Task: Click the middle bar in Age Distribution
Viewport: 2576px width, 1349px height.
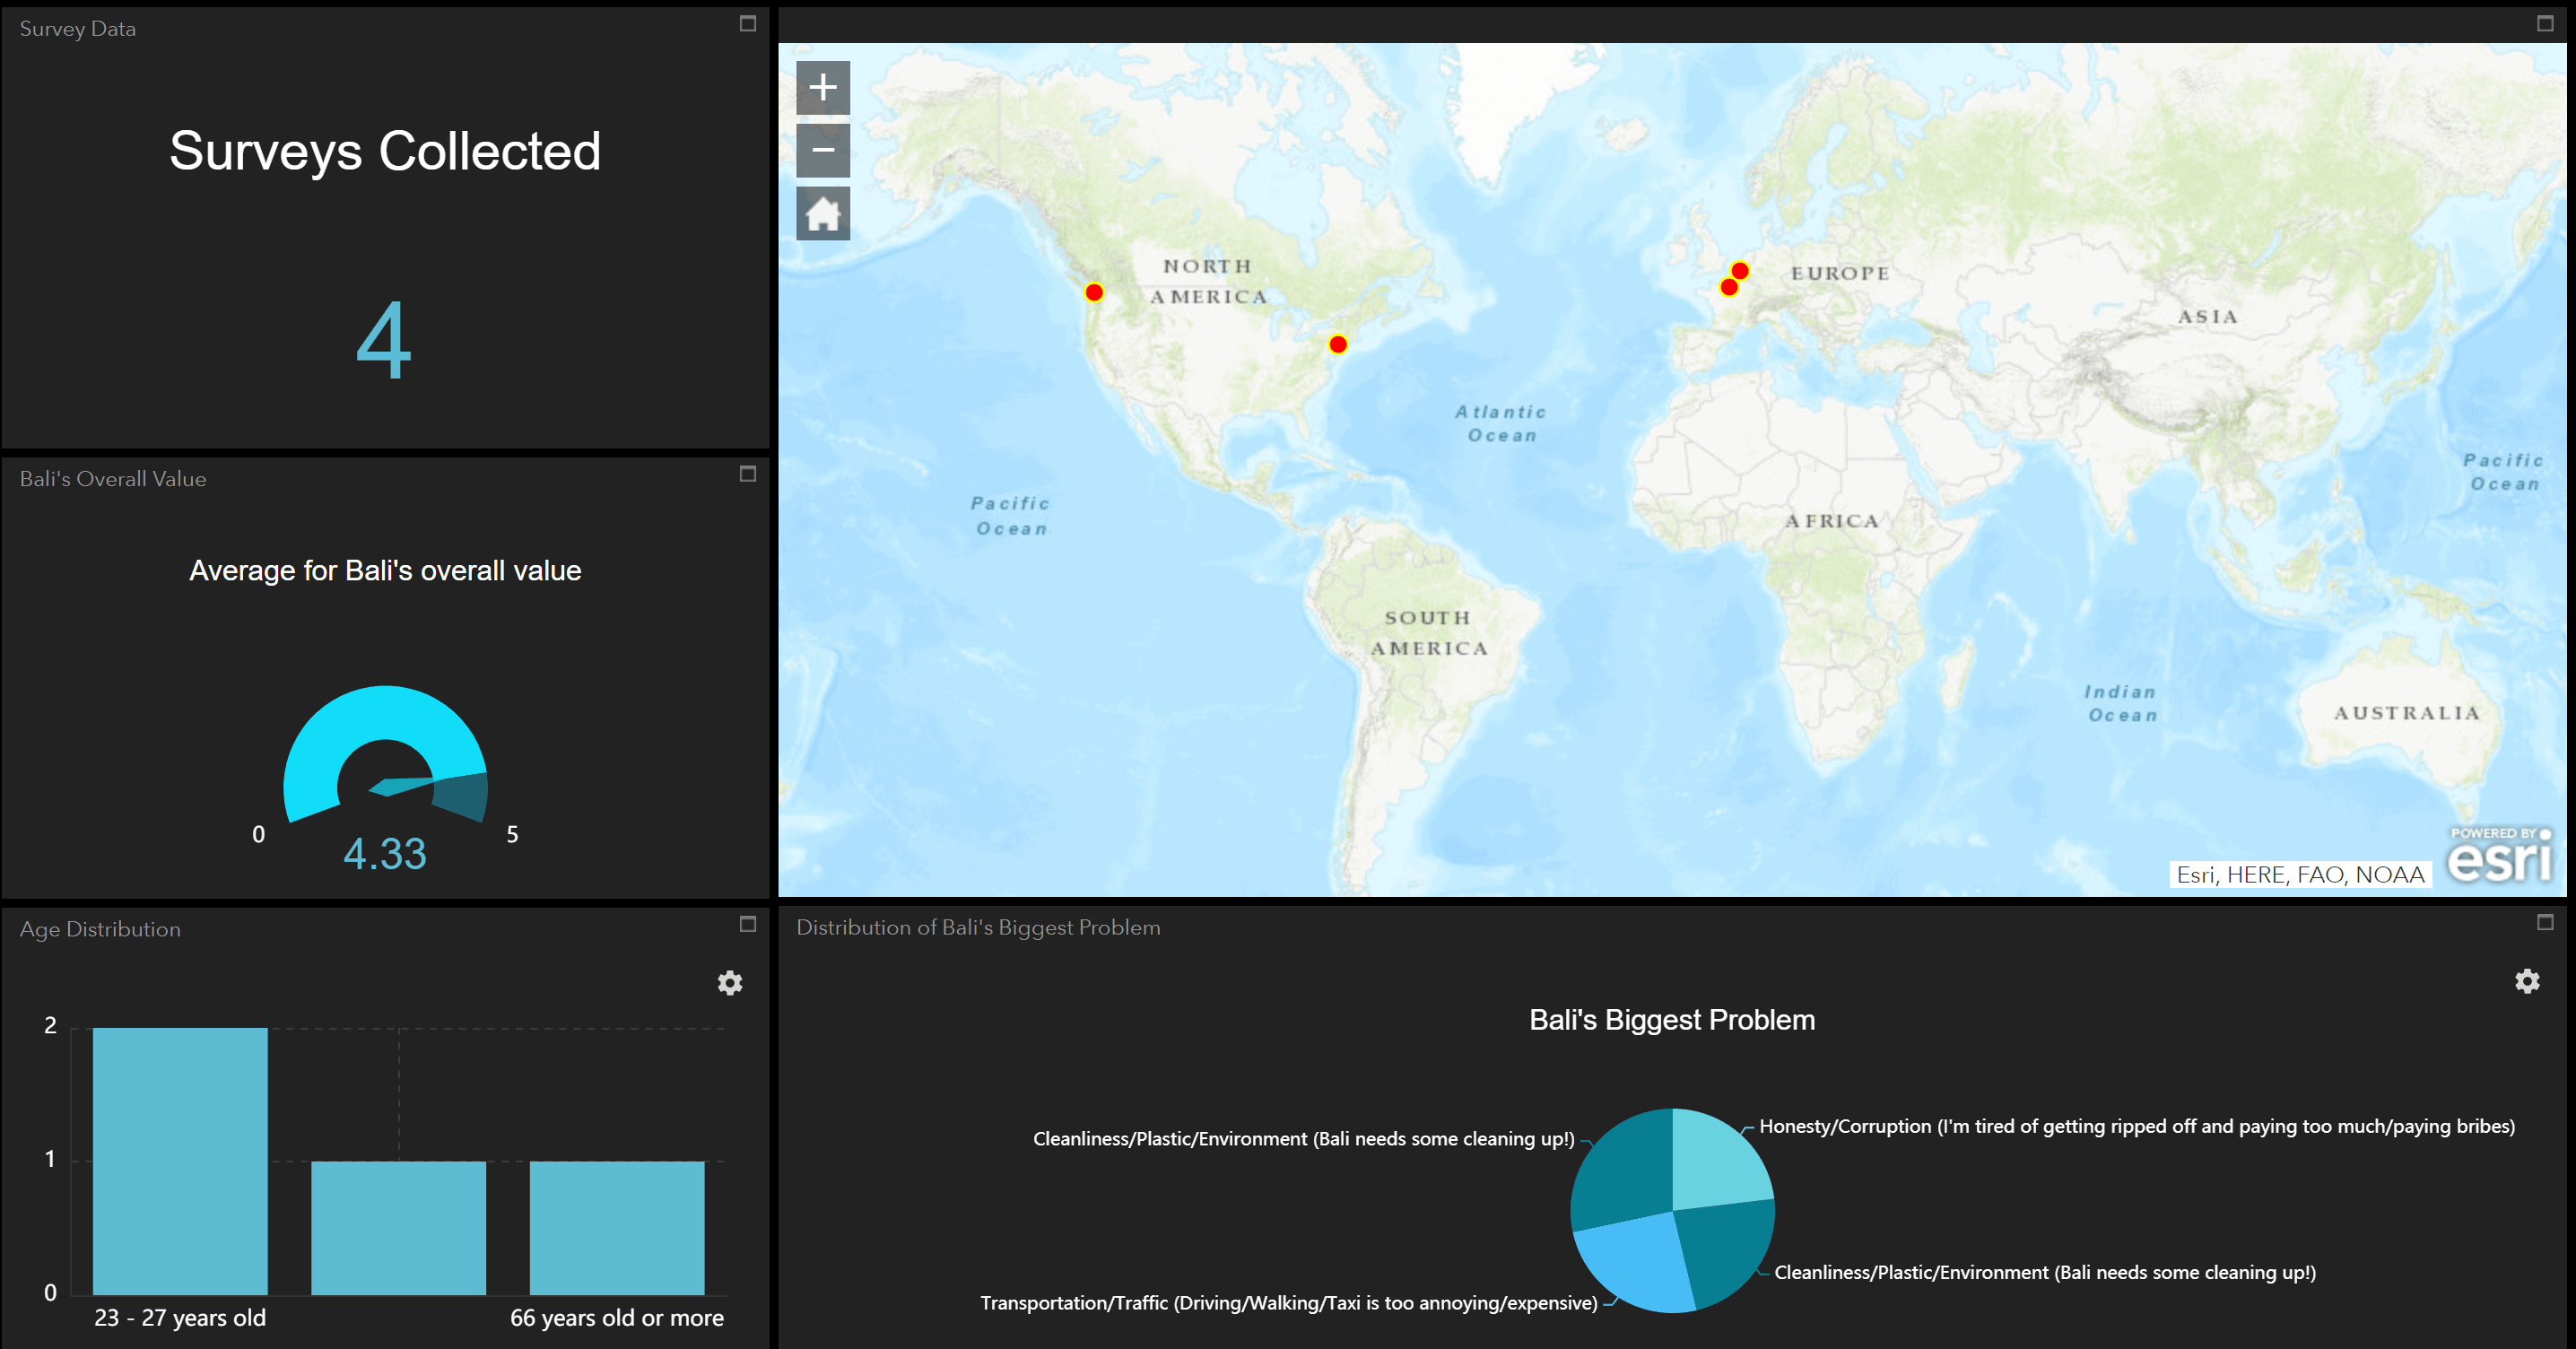Action: coord(398,1227)
